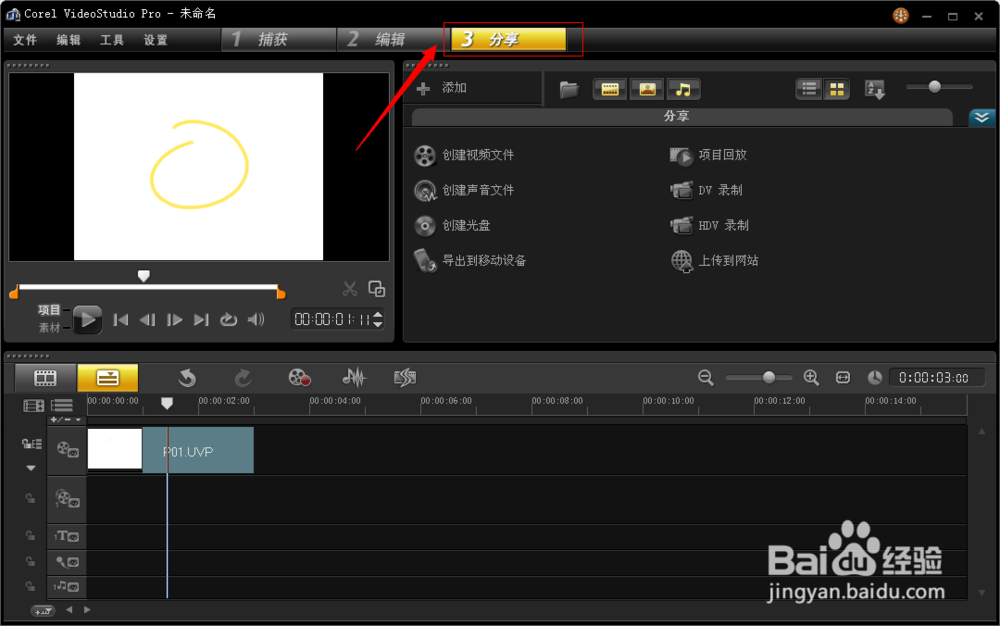This screenshot has width=1000, height=626.
Task: Switch to storyboard view
Action: pos(45,378)
